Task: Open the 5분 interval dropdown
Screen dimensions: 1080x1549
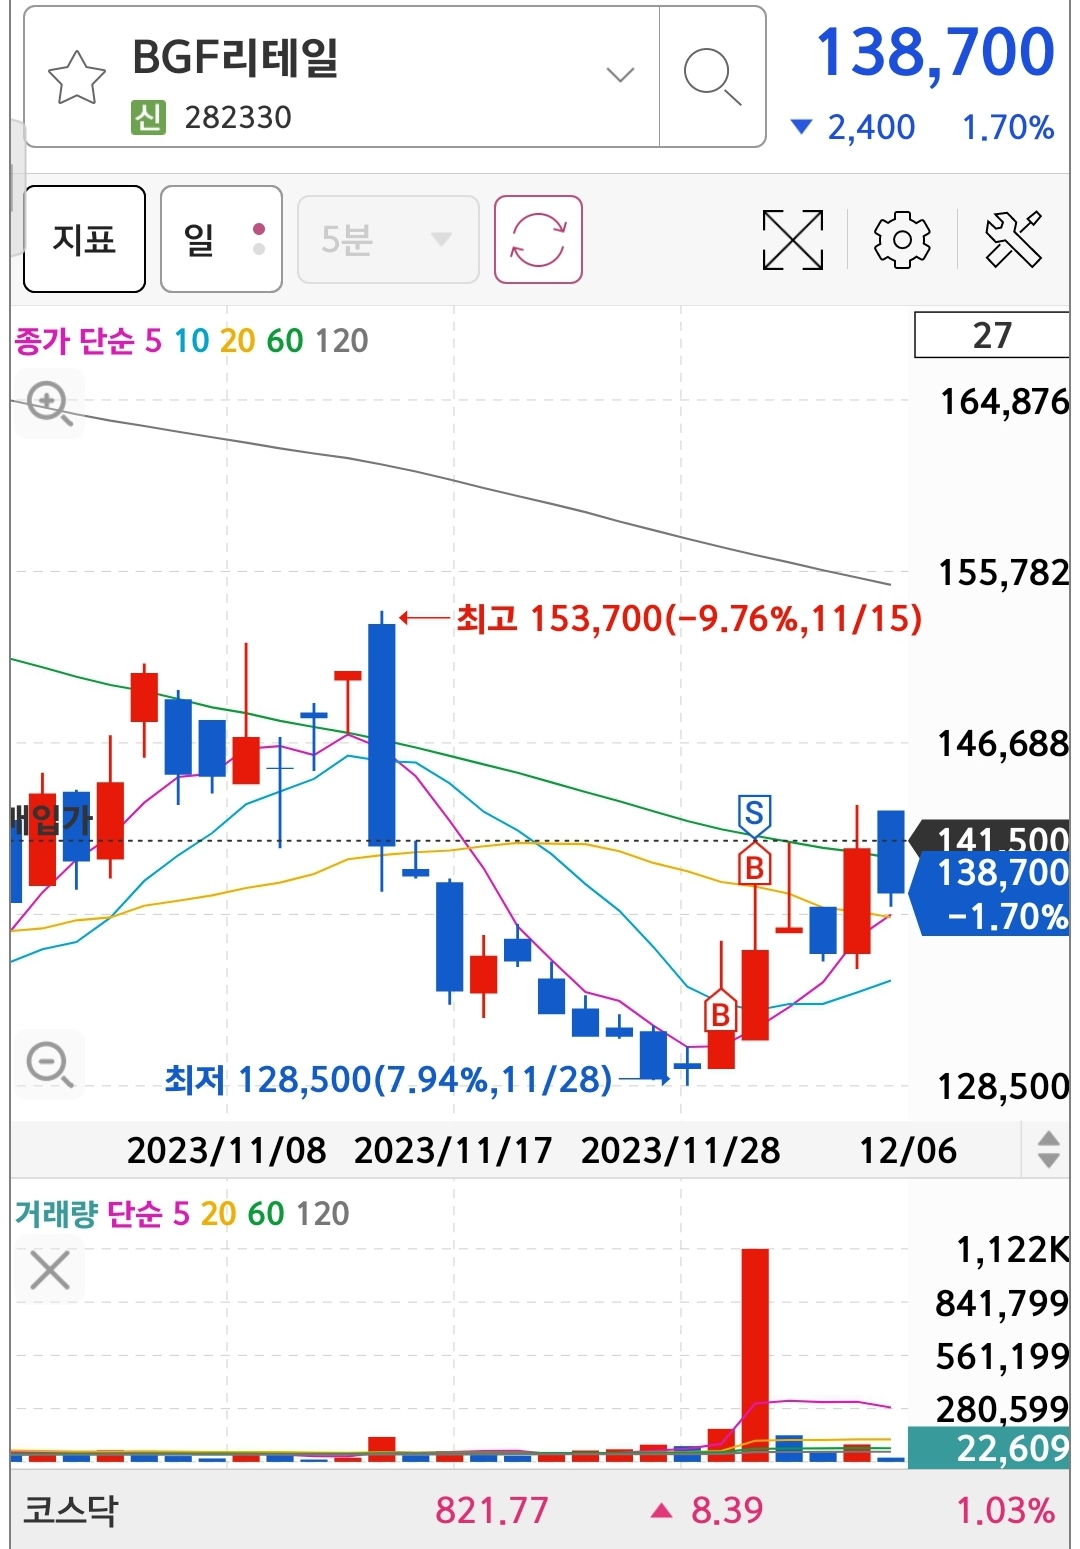Action: tap(388, 239)
